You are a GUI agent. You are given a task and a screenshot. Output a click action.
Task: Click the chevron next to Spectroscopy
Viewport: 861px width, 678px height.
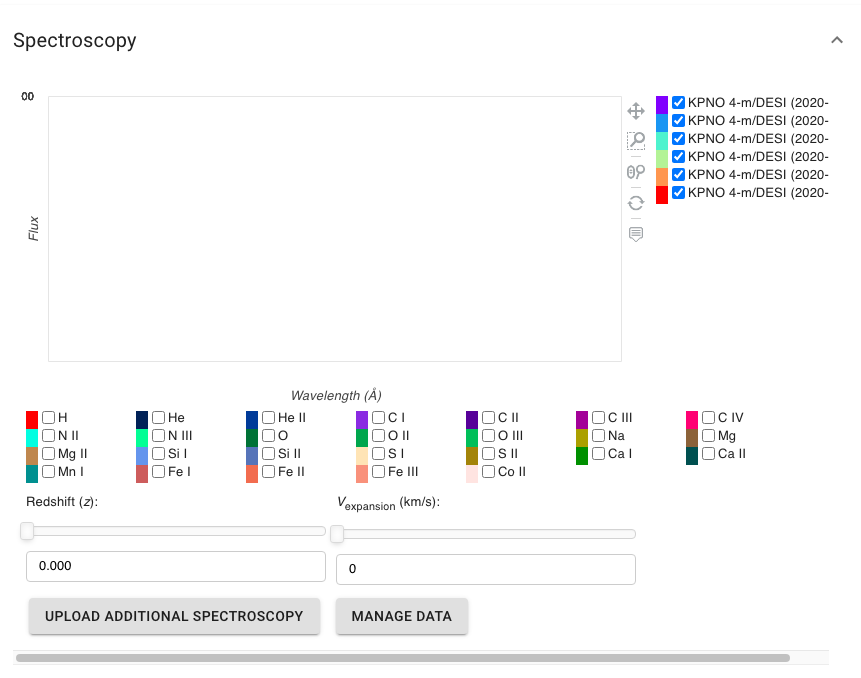(x=837, y=41)
